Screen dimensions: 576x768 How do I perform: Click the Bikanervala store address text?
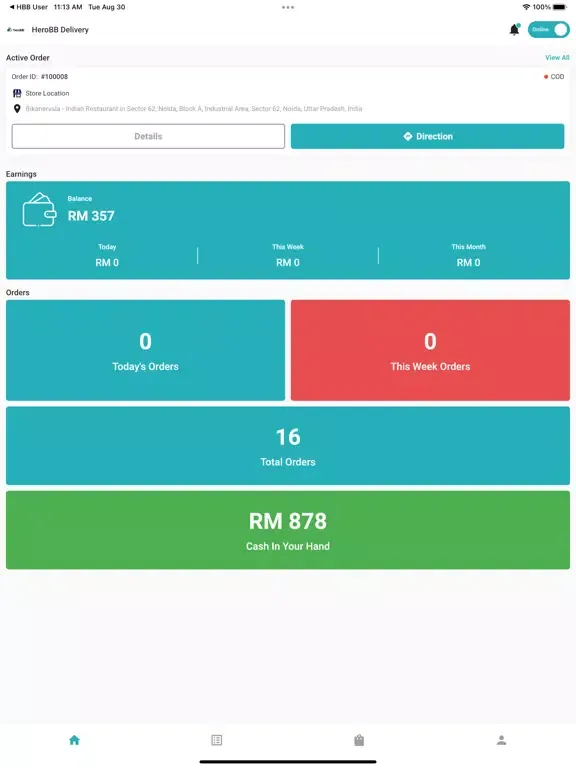coord(194,109)
